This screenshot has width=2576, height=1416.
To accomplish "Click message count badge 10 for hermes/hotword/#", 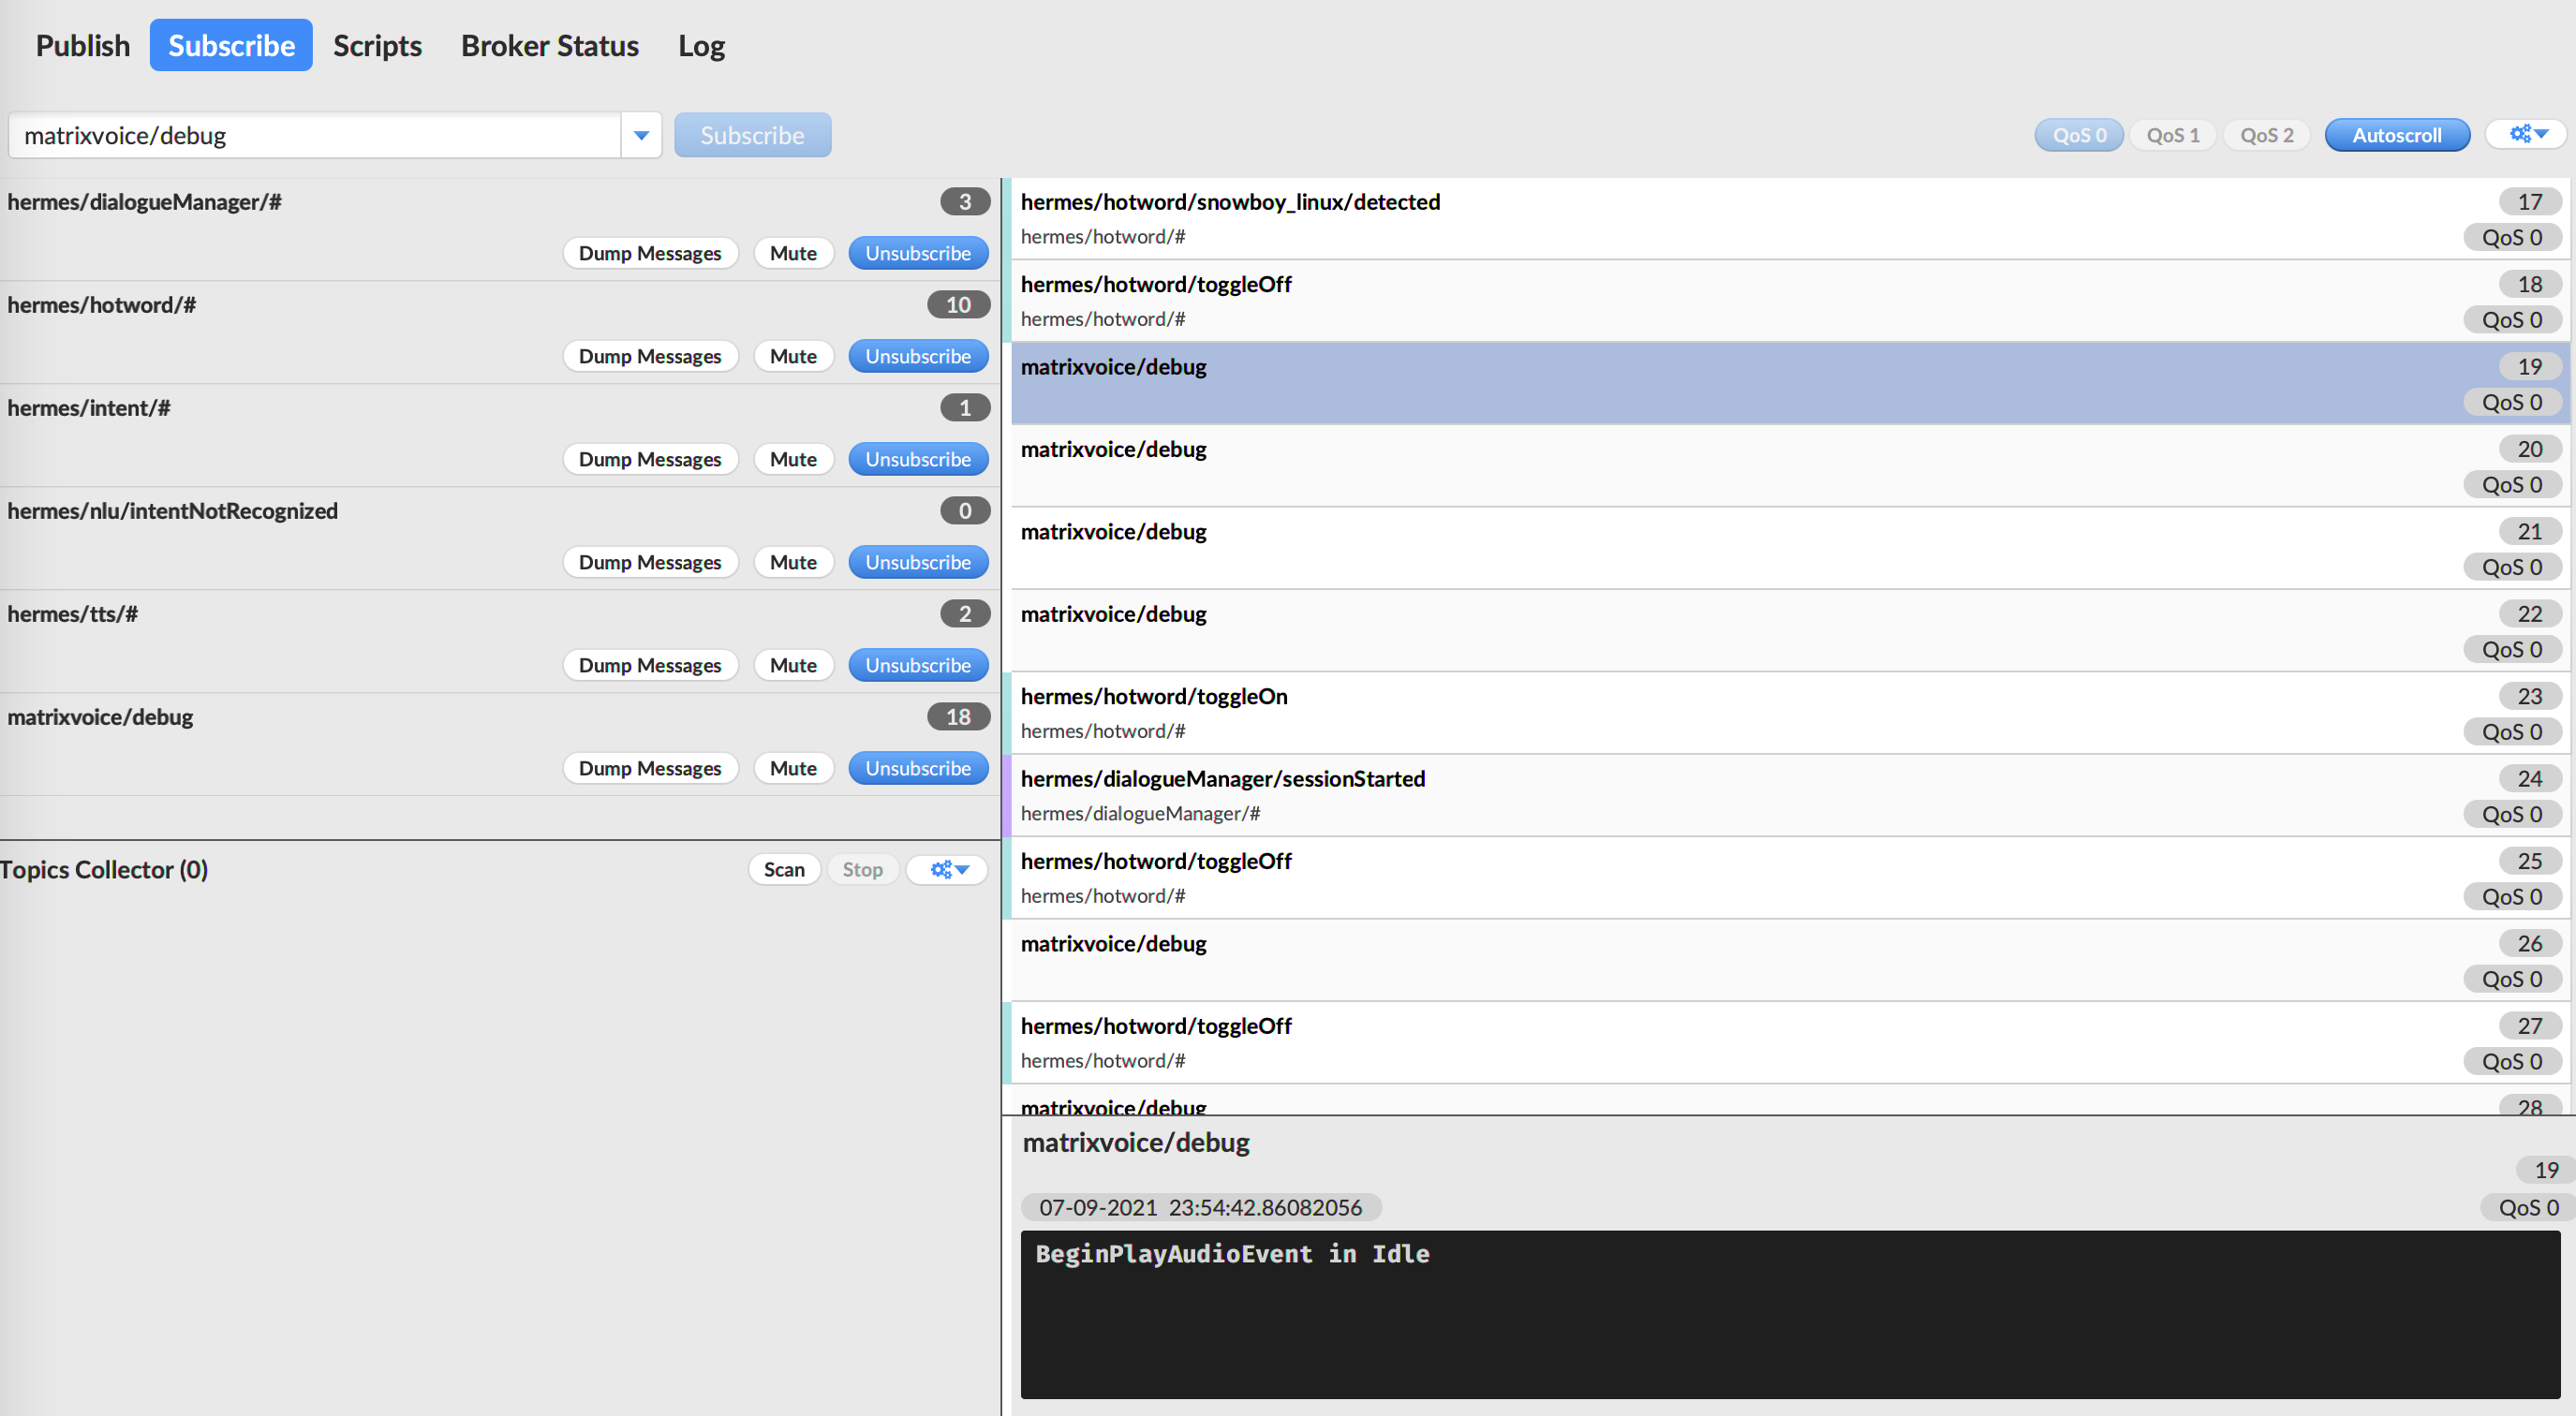I will [x=957, y=304].
